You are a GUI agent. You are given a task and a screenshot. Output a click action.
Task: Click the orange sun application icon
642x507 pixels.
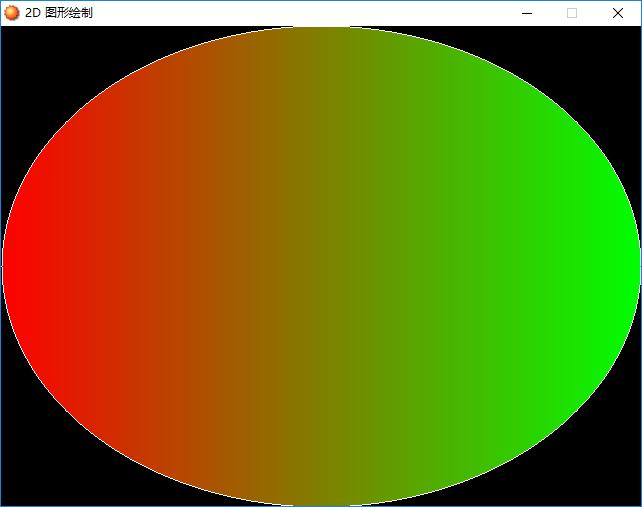(11, 13)
